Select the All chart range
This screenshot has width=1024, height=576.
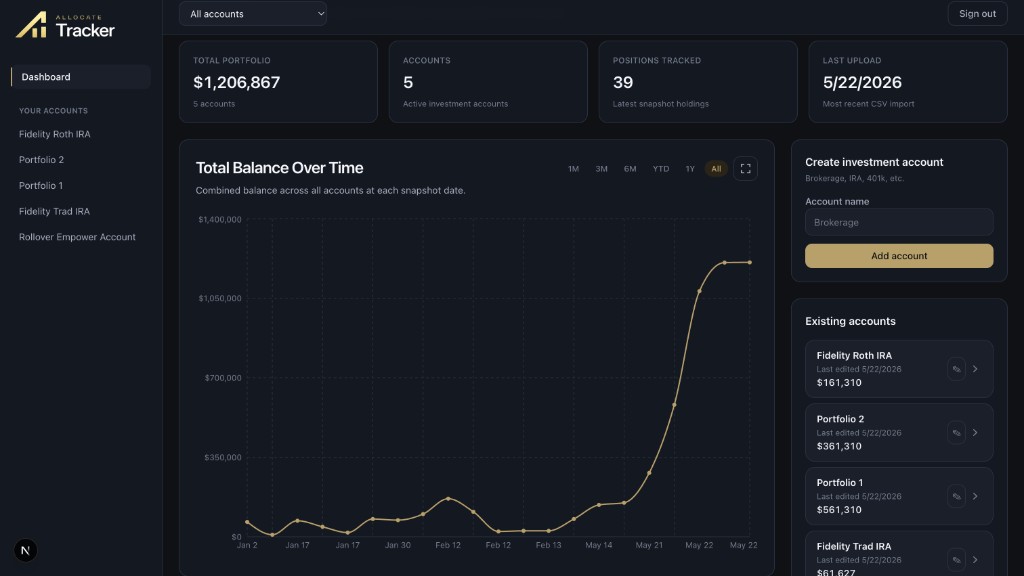pyautogui.click(x=716, y=168)
